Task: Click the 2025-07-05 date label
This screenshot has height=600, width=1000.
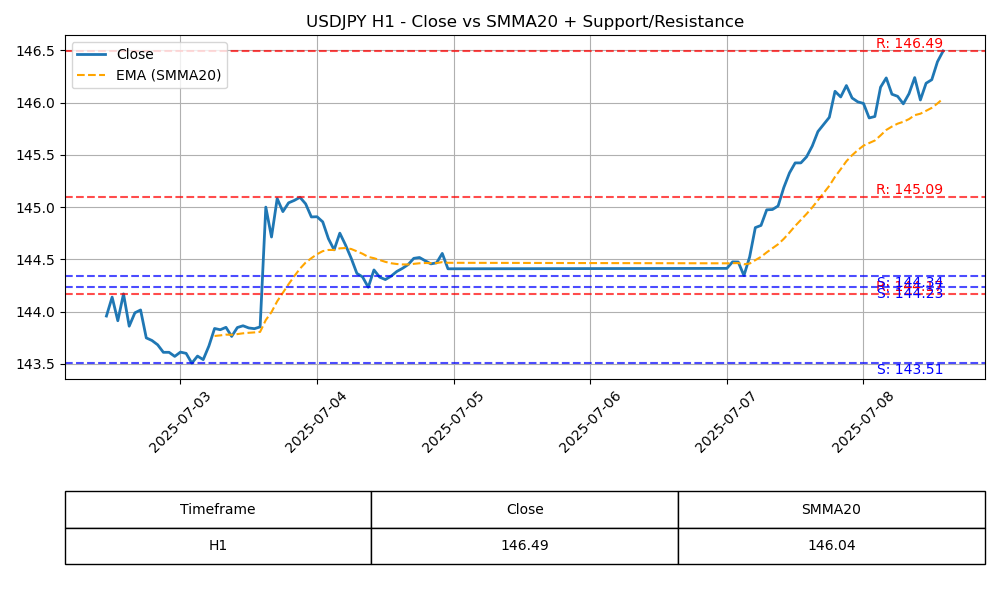Action: [452, 422]
